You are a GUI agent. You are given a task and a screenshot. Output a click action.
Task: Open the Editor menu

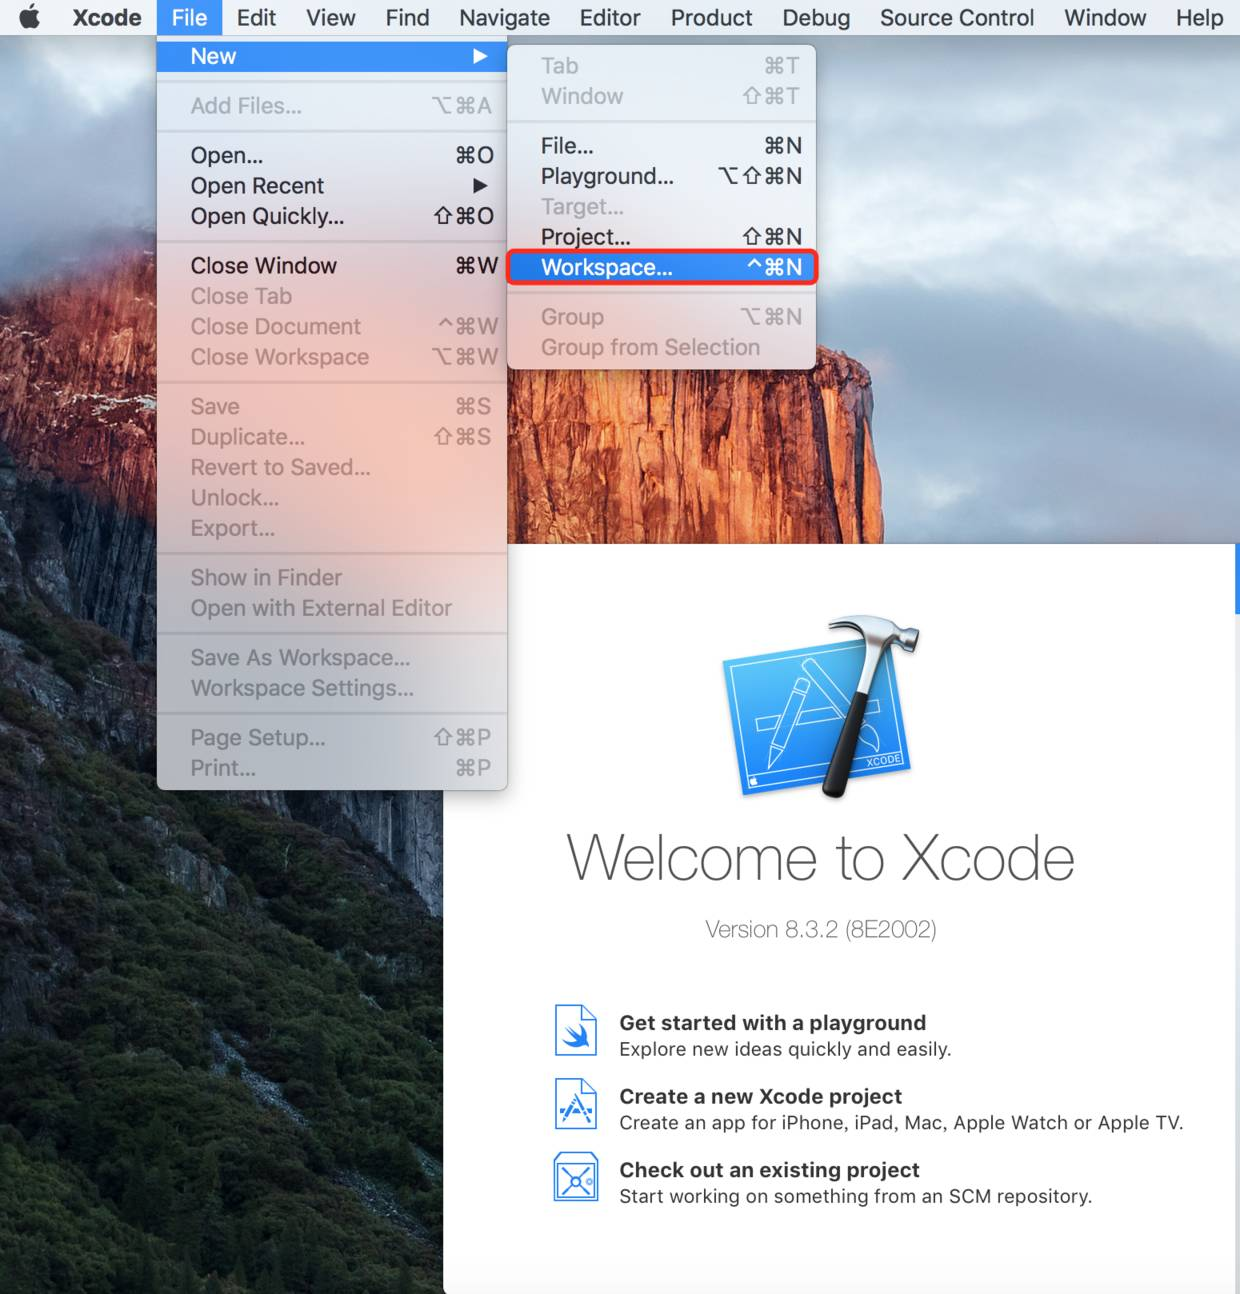[x=610, y=17]
